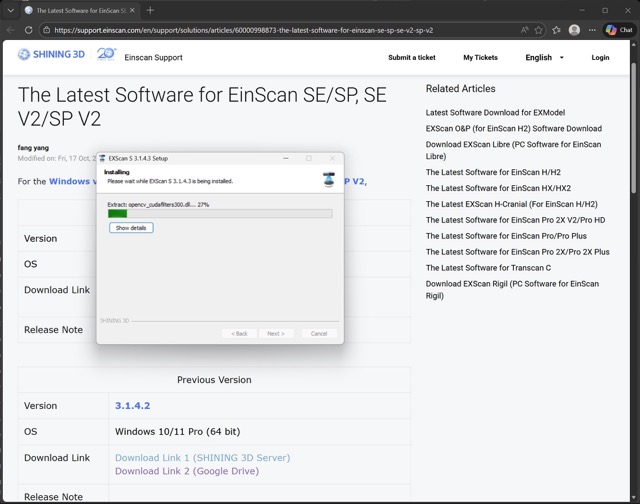Open My Tickets
Viewport: 640px width, 504px height.
[x=480, y=58]
